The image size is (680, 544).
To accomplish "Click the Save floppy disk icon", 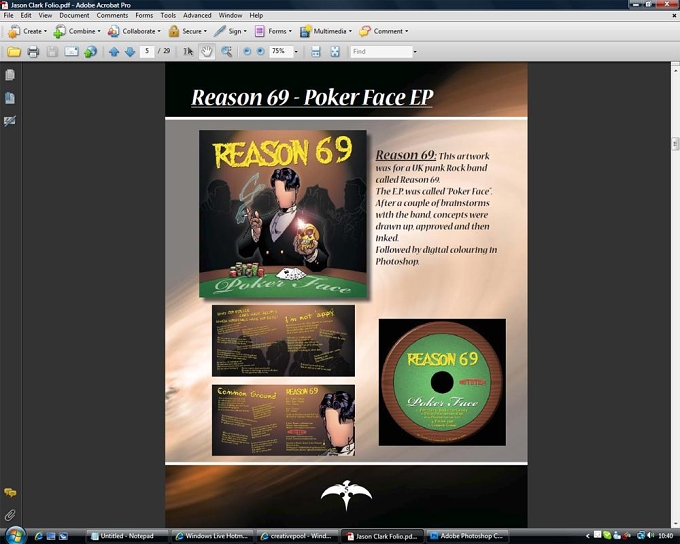I will point(52,52).
